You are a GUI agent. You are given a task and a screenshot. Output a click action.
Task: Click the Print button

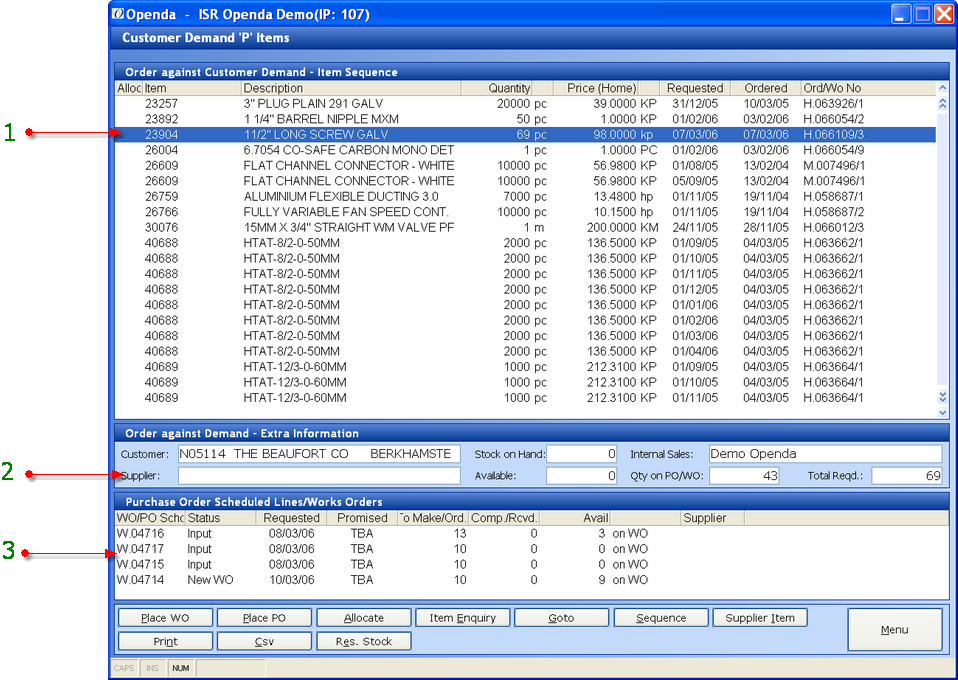point(165,642)
